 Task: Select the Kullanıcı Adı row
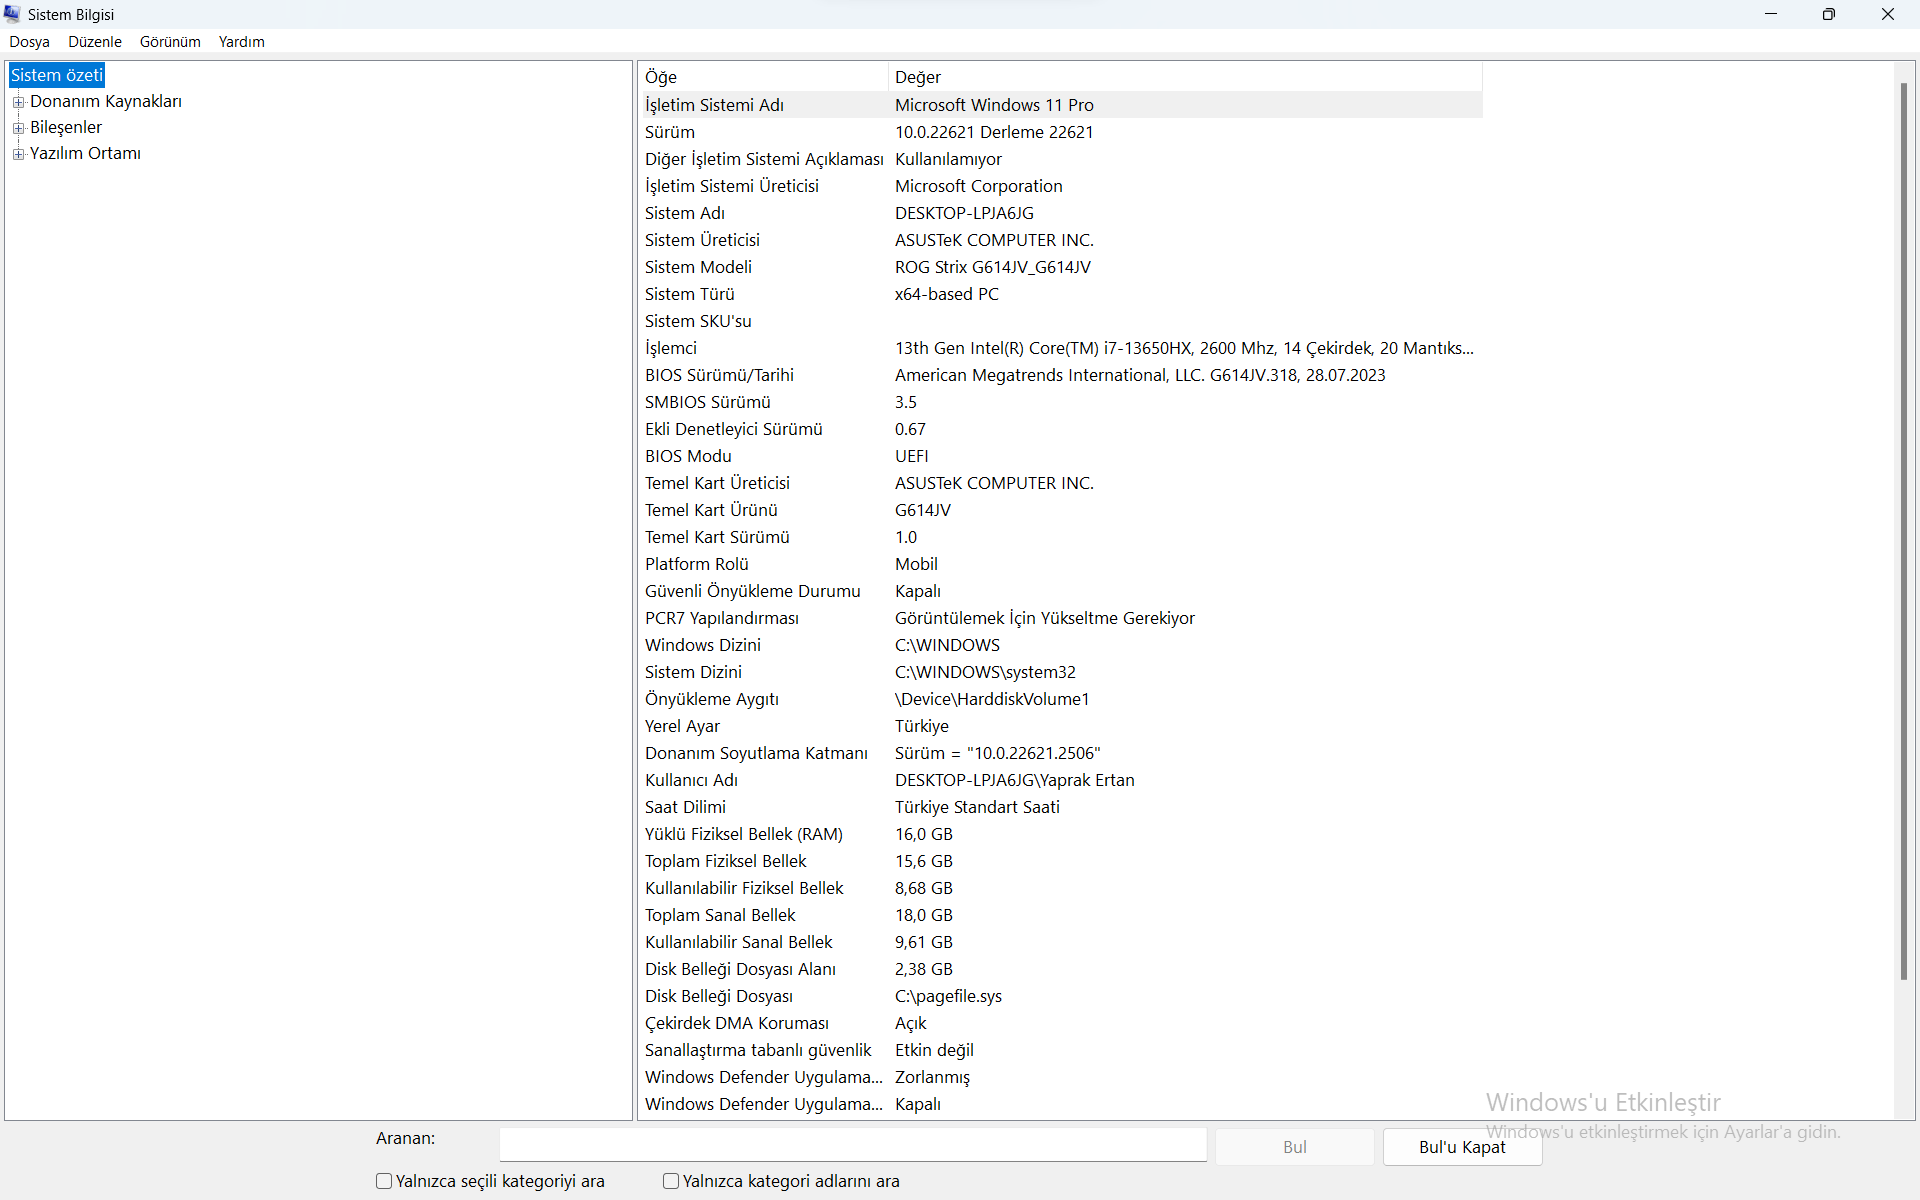1061,780
